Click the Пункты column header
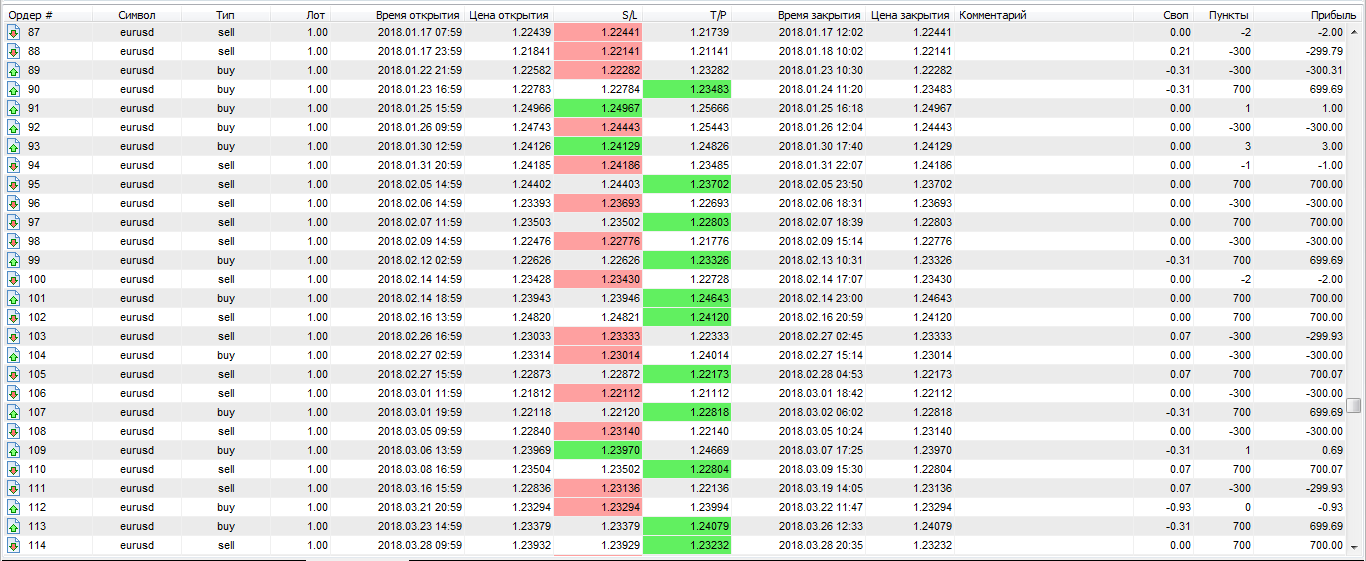The height and width of the screenshot is (561, 1366). click(x=1227, y=15)
